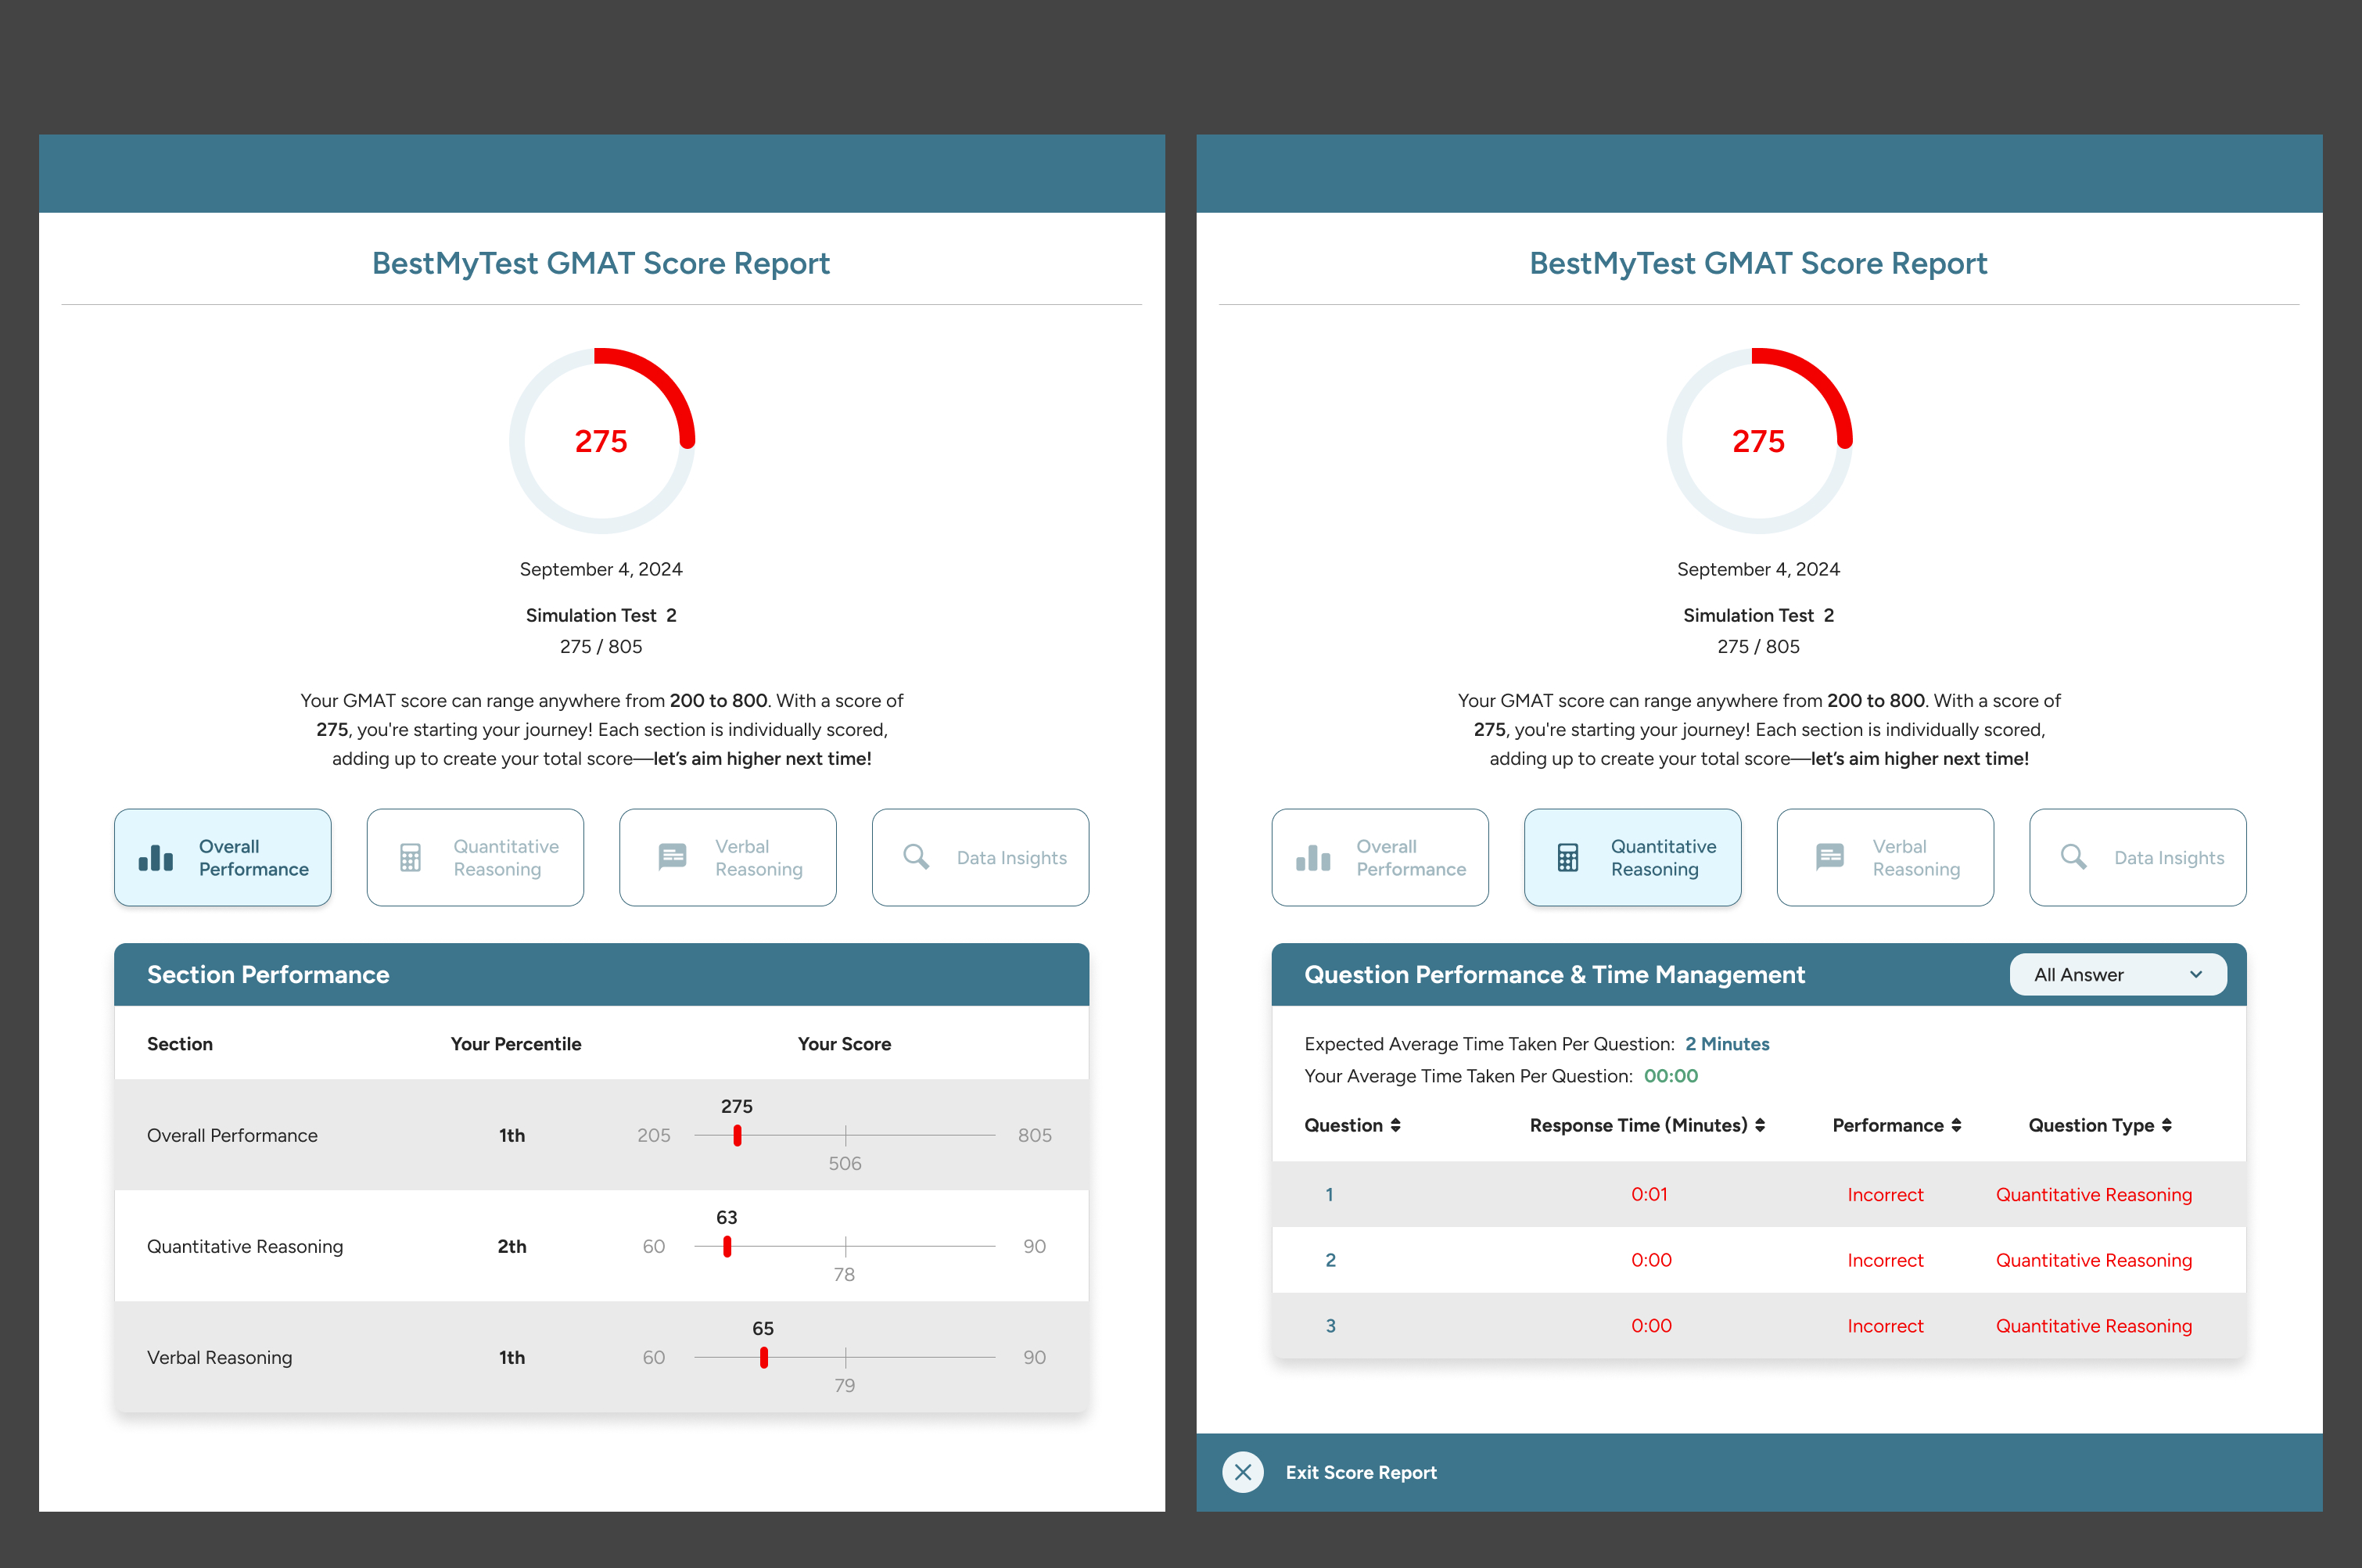
Task: Click '78' midpoint label on Quantitative scale
Action: click(x=844, y=1274)
